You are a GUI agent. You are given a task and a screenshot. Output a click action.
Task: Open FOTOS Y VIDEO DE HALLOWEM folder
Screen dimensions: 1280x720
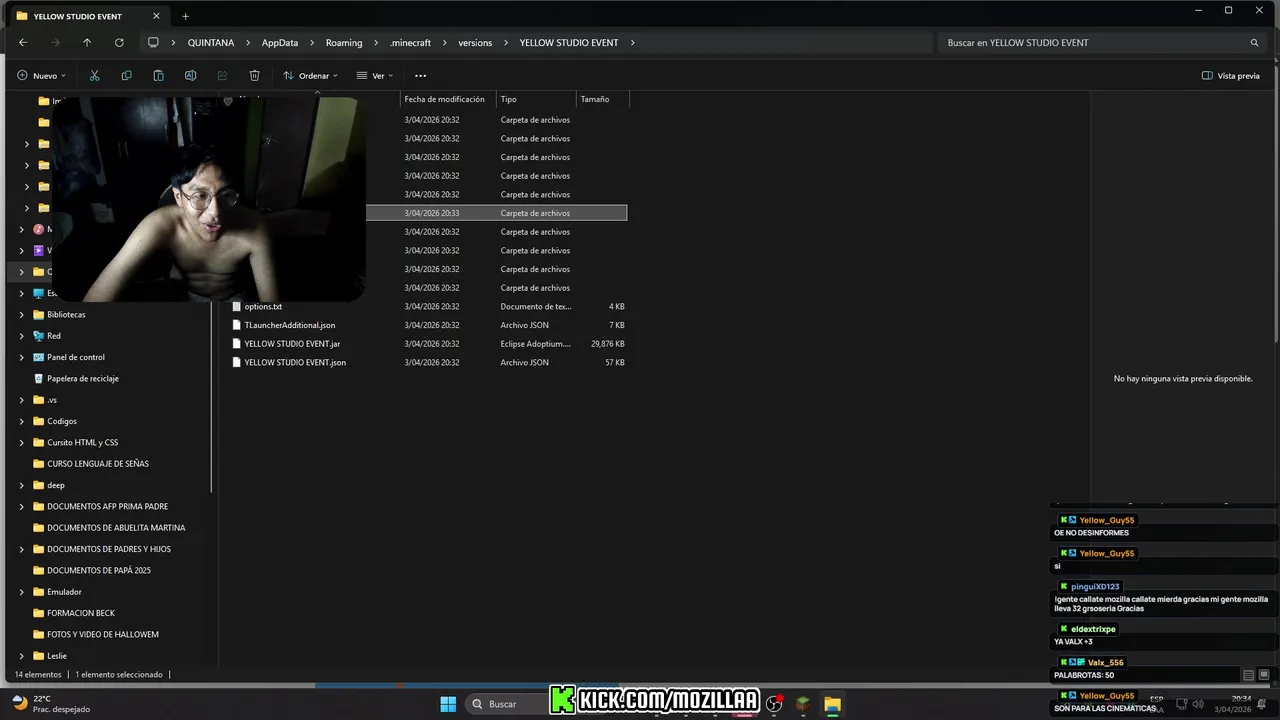(103, 634)
